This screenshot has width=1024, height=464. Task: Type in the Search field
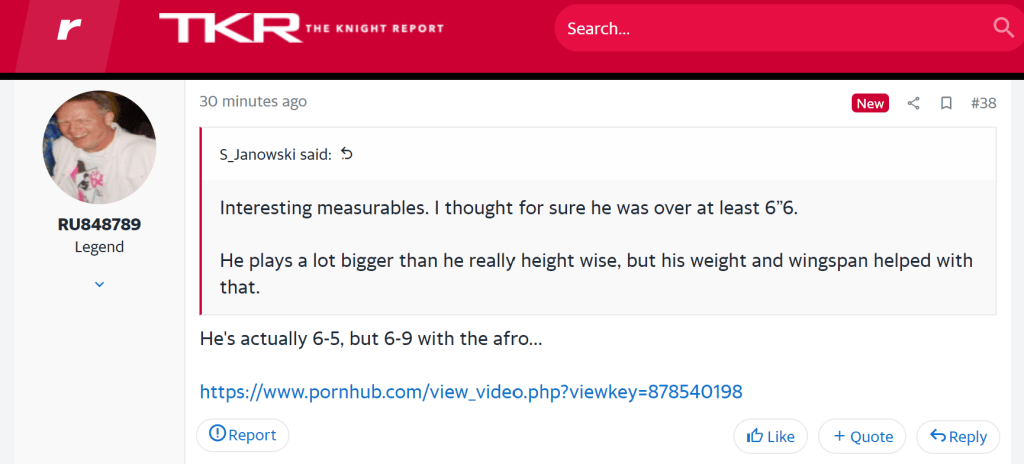tap(770, 28)
